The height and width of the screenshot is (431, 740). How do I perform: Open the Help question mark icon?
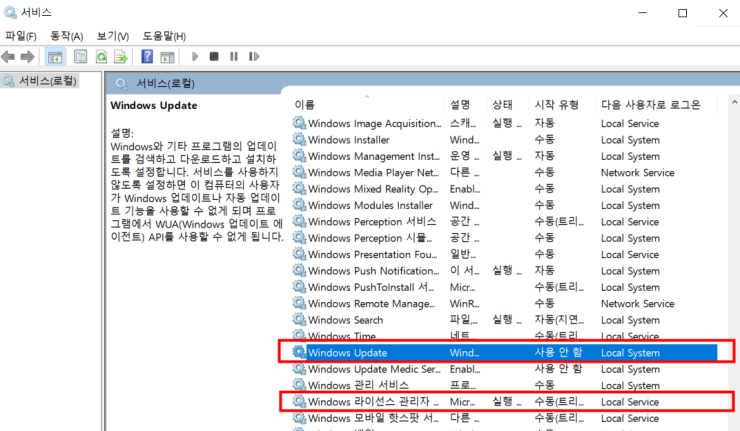point(147,57)
